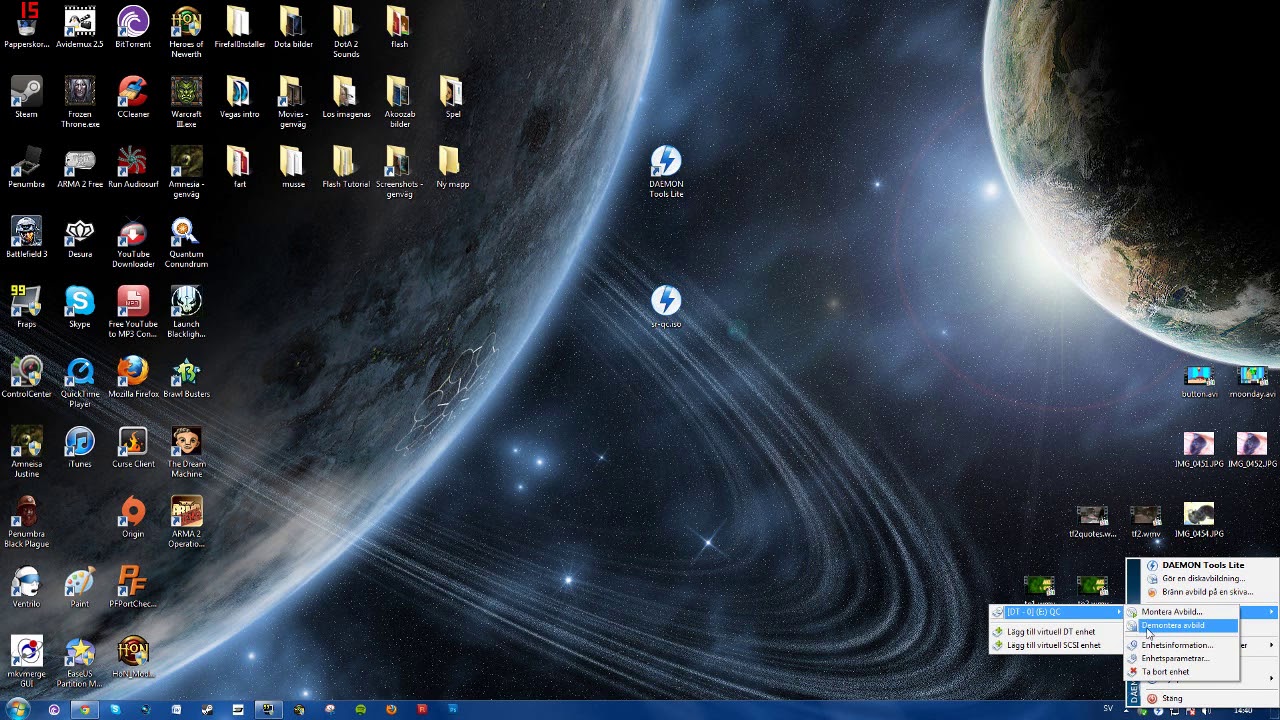Viewport: 1280px width, 720px height.
Task: Open the Ny mapp folder
Action: [452, 167]
